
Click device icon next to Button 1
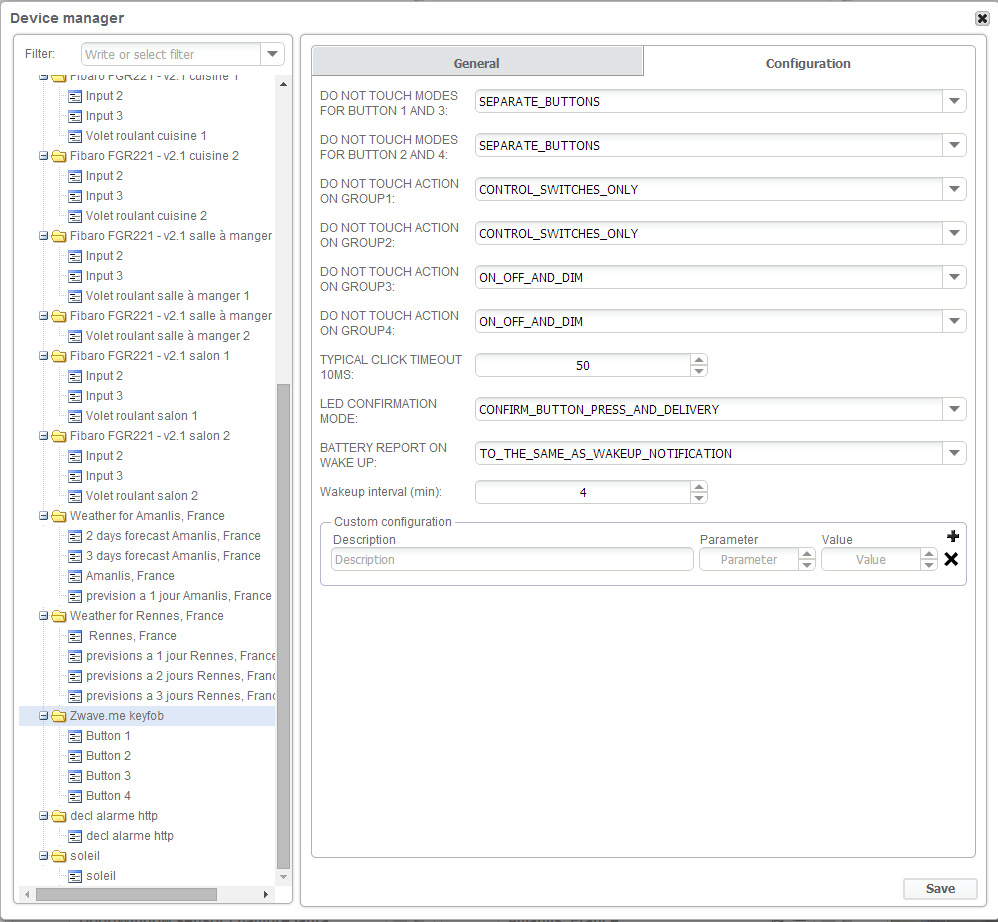click(x=75, y=737)
